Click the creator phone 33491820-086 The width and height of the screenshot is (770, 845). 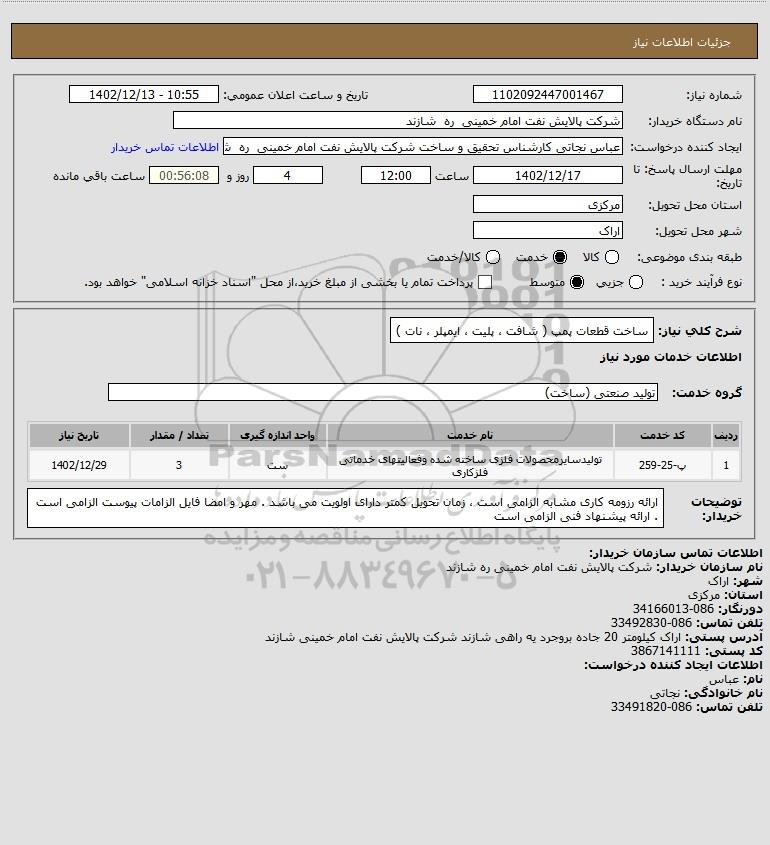[651, 707]
